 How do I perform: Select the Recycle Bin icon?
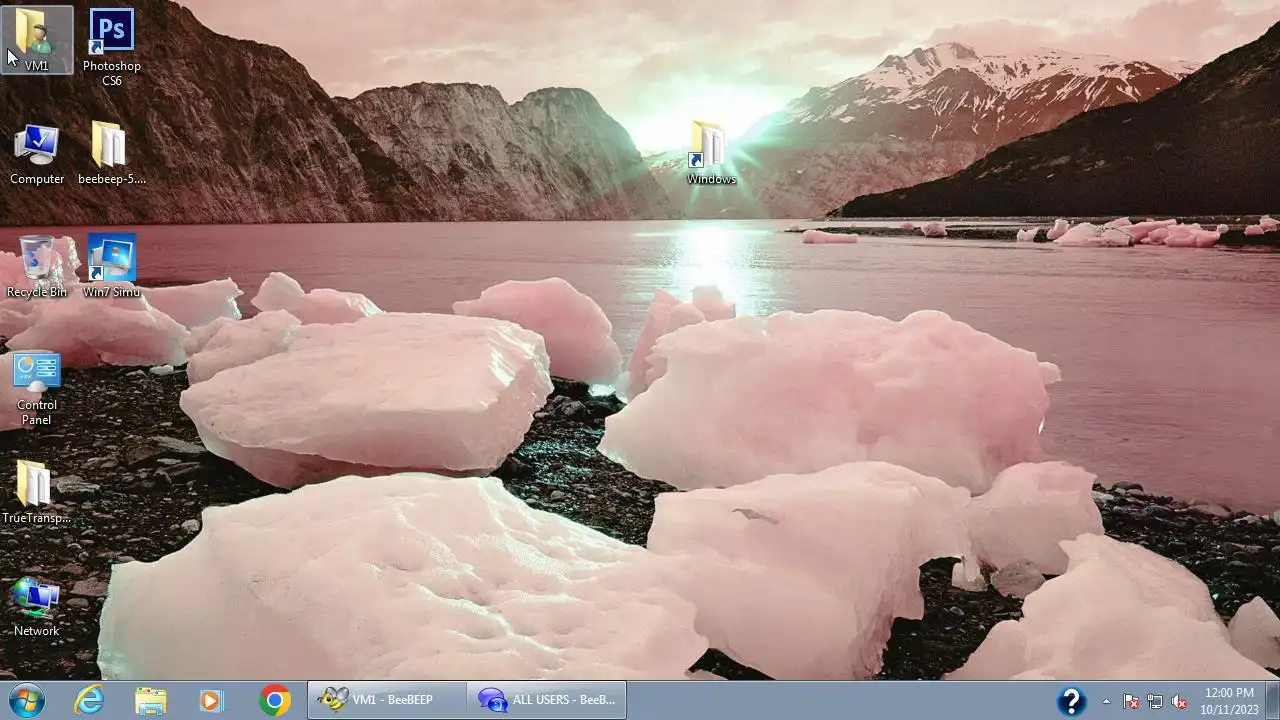coord(37,267)
